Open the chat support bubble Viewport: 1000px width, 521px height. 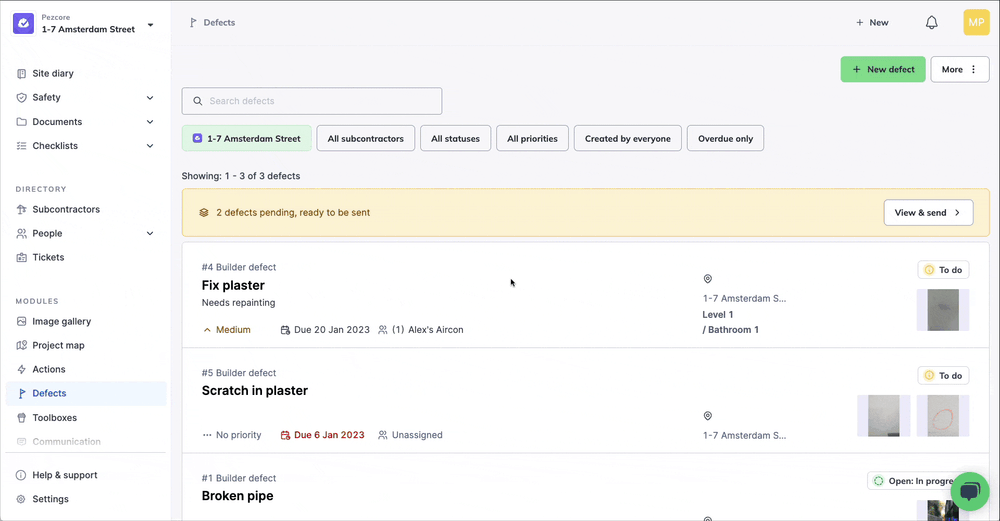[x=970, y=492]
